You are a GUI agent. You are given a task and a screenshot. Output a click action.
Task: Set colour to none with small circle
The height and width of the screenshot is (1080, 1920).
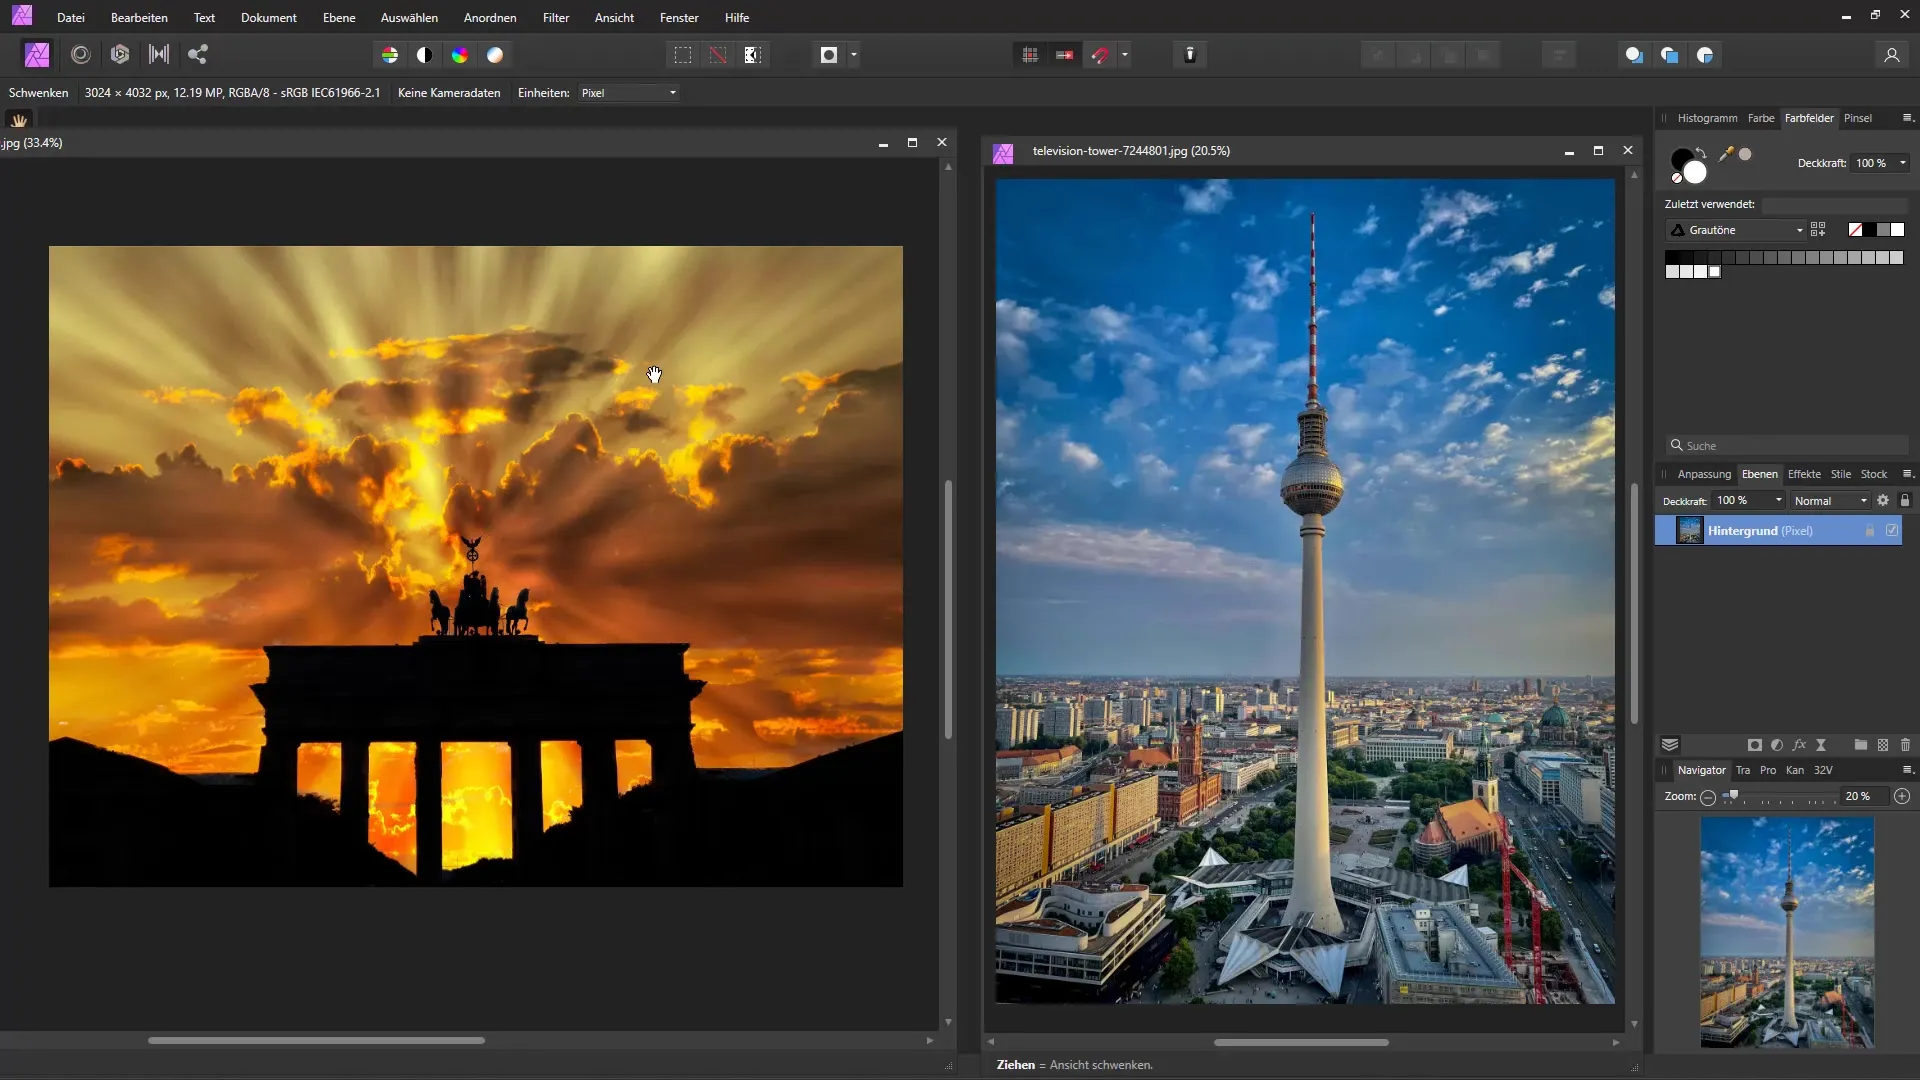click(x=1677, y=179)
